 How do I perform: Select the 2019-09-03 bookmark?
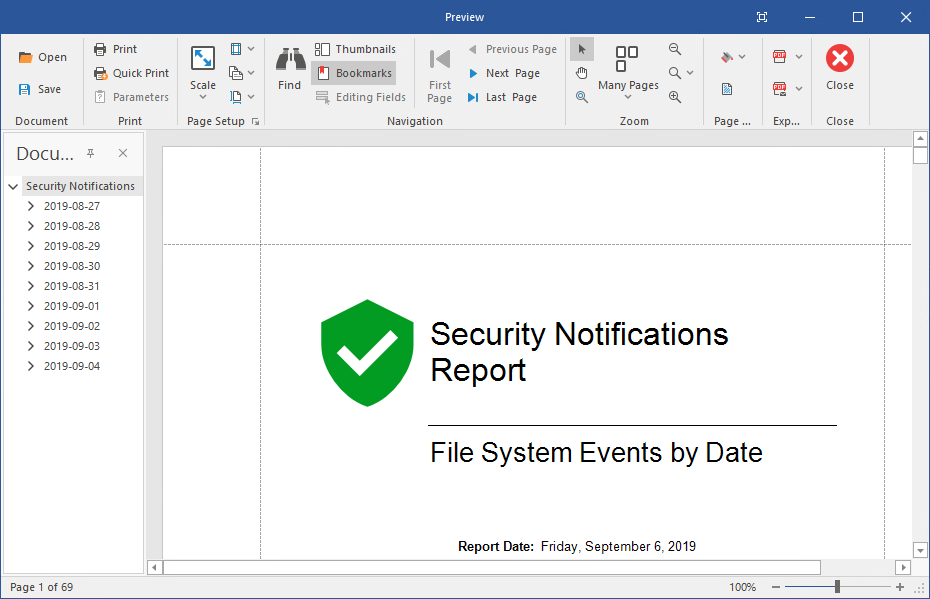72,346
